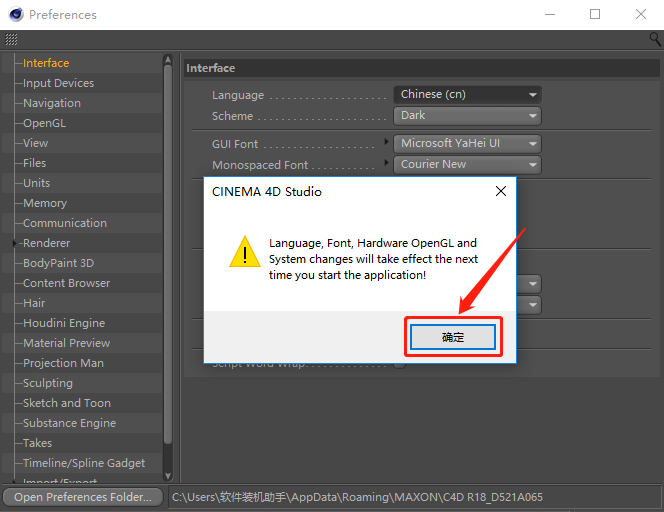Click the category list scroll up arrow
Viewport: 664px width, 512px height.
(168, 59)
